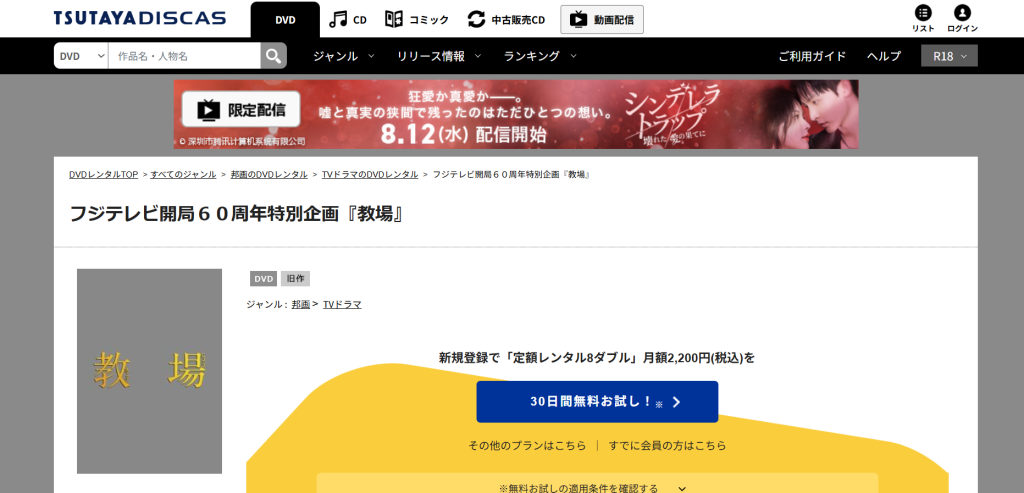Expand the ジャンル menu
The width and height of the screenshot is (1024, 493).
pyautogui.click(x=344, y=56)
